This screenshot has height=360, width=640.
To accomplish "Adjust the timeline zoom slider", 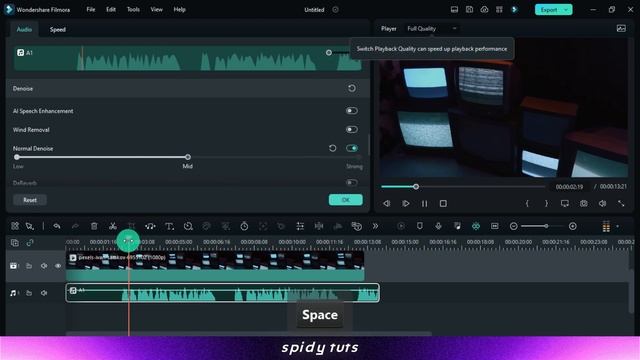I will tap(546, 226).
